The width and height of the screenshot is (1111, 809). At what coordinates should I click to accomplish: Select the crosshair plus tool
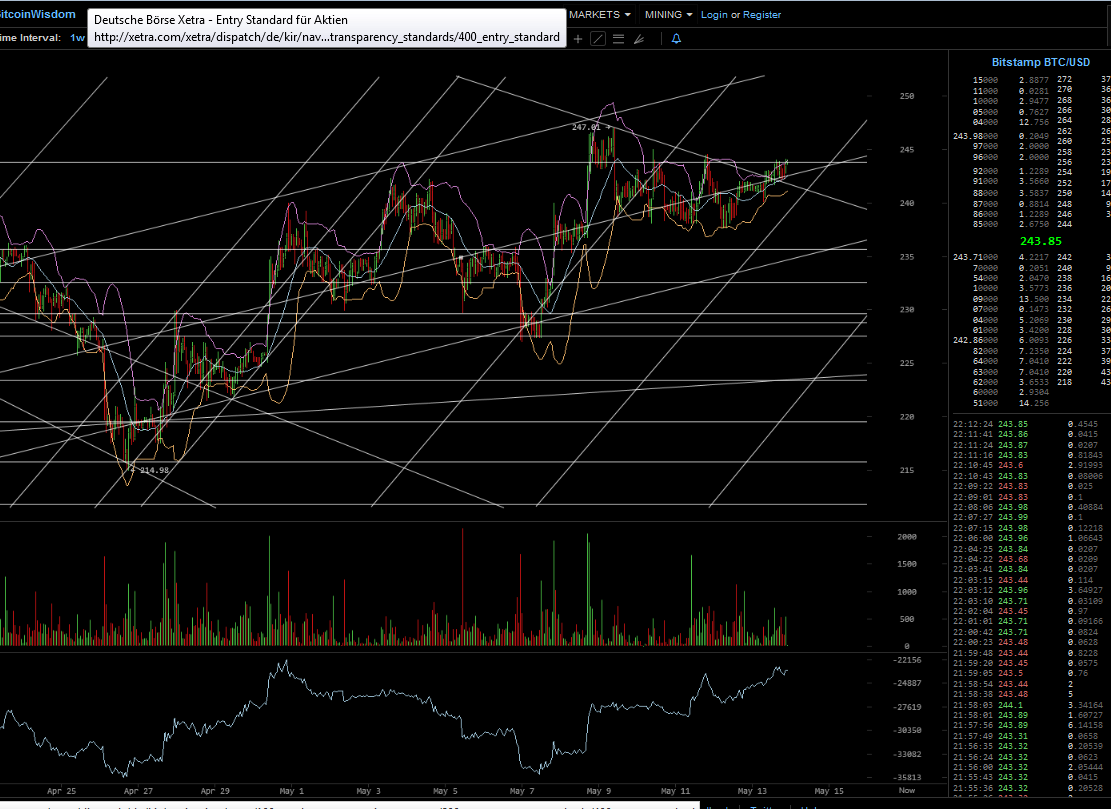pyautogui.click(x=578, y=39)
